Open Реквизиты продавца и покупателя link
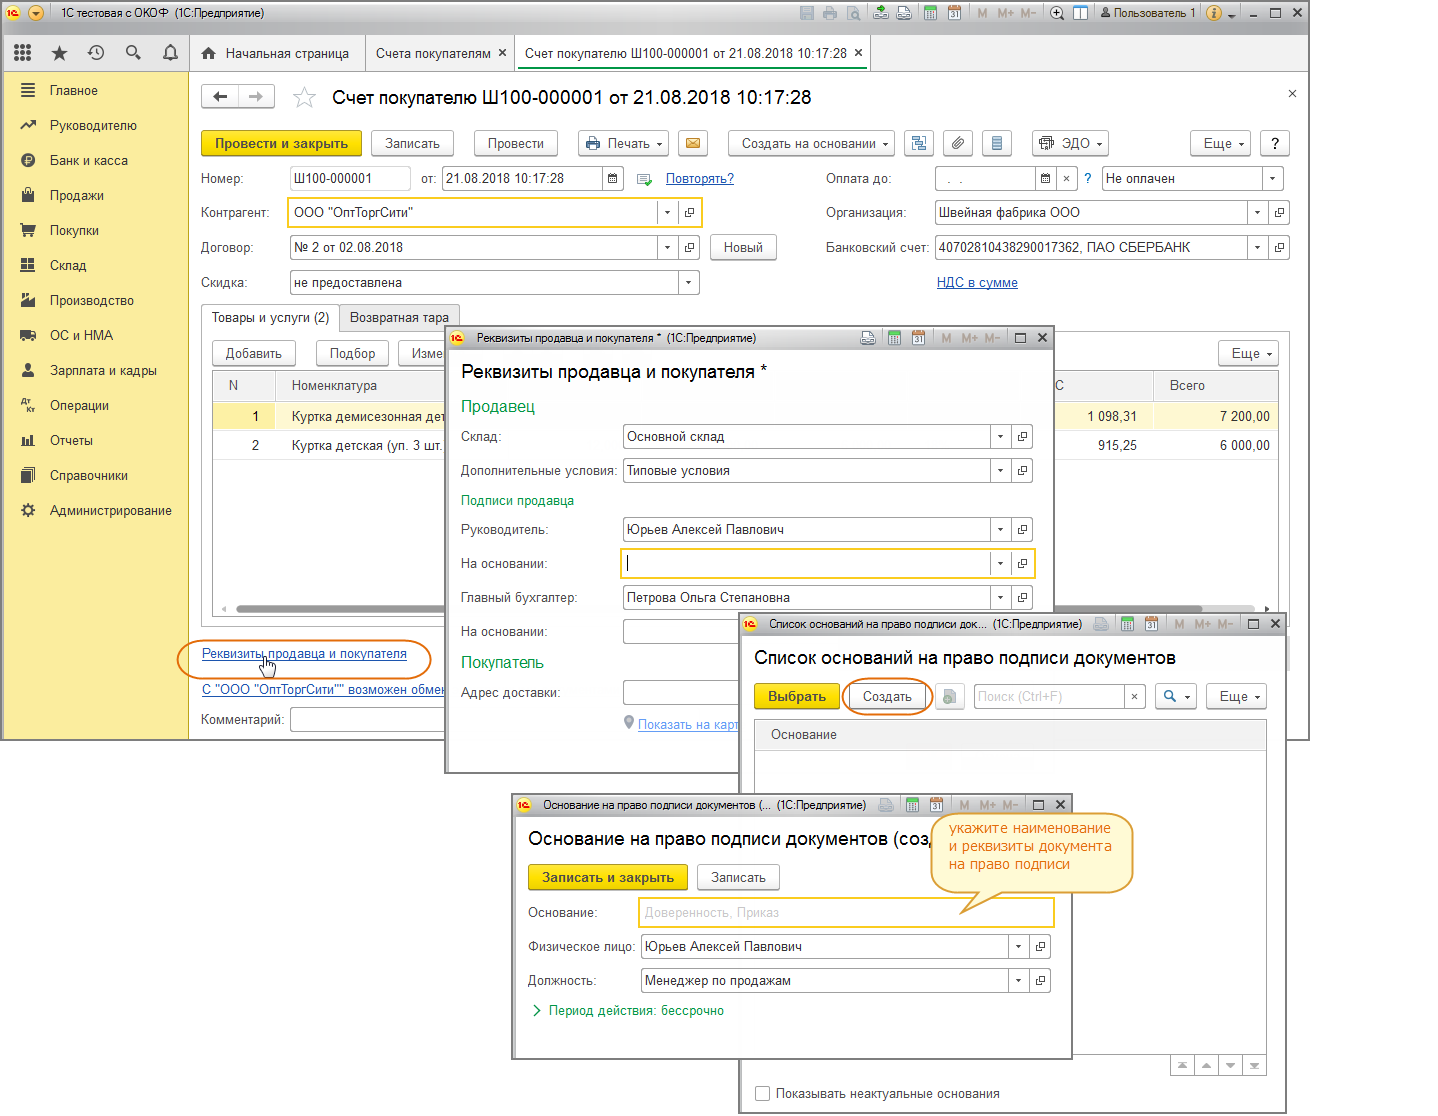The image size is (1438, 1116). 304,653
